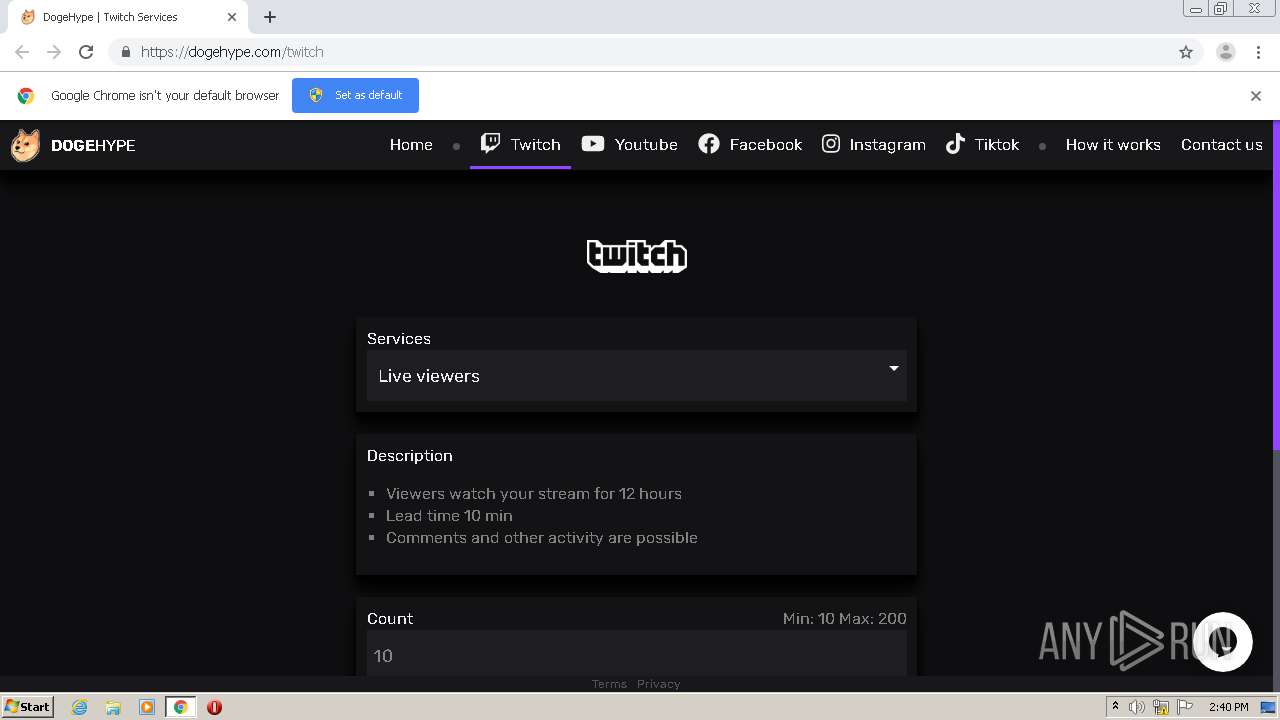Screen dimensions: 1280x720
Task: Launch Internet Explorer from taskbar
Action: click(80, 707)
